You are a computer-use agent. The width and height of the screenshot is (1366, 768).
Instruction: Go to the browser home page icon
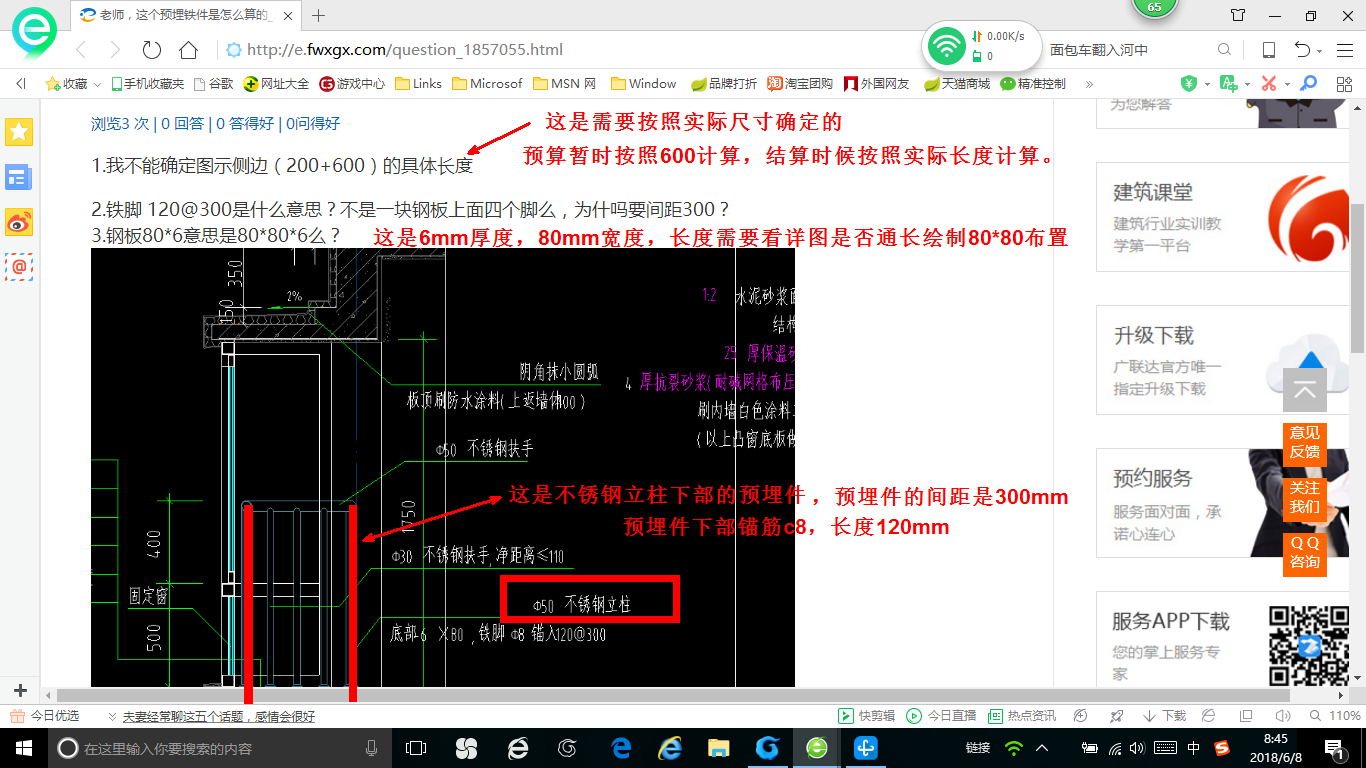pyautogui.click(x=188, y=50)
